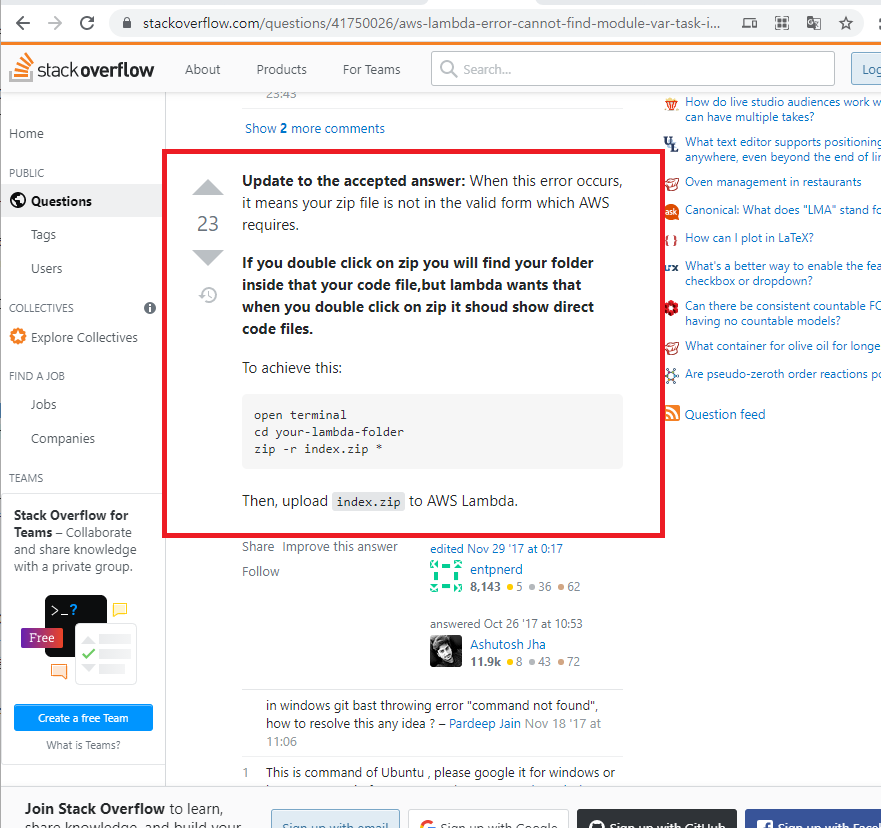The image size is (881, 828).
Task: Click the Follow link under the answer
Action: 261,571
